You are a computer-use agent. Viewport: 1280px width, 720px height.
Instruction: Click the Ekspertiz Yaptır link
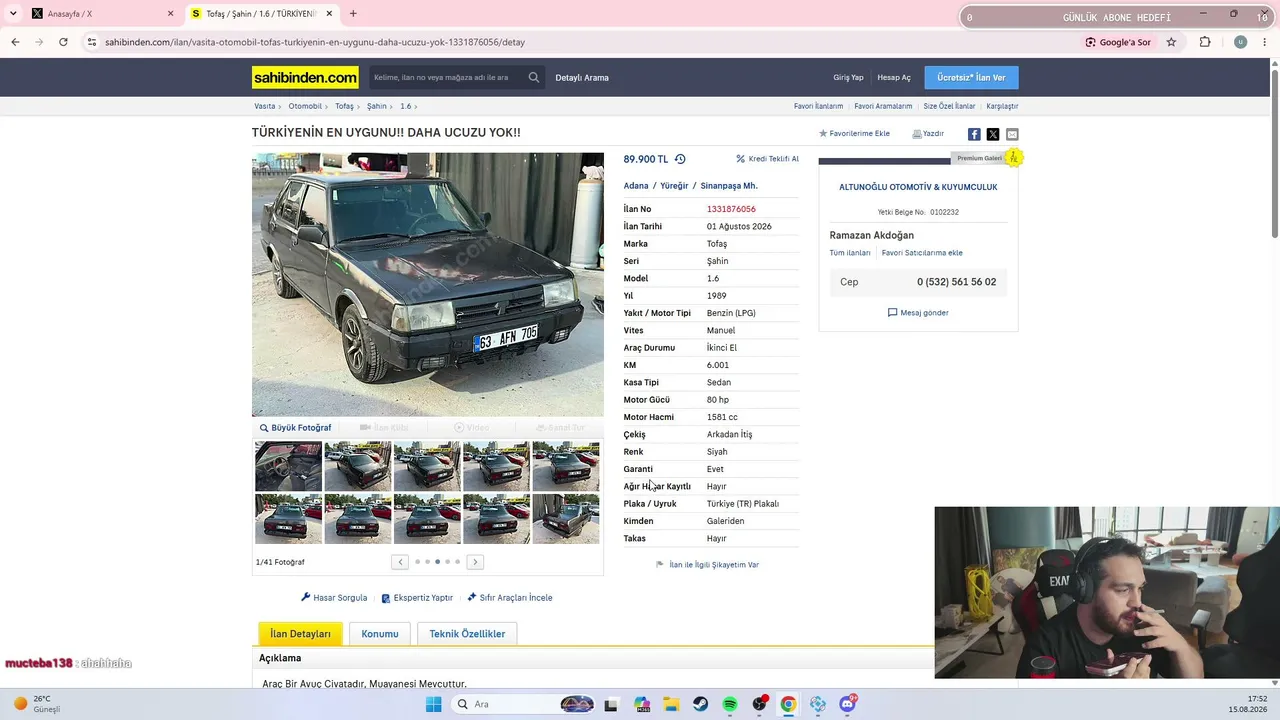click(417, 598)
